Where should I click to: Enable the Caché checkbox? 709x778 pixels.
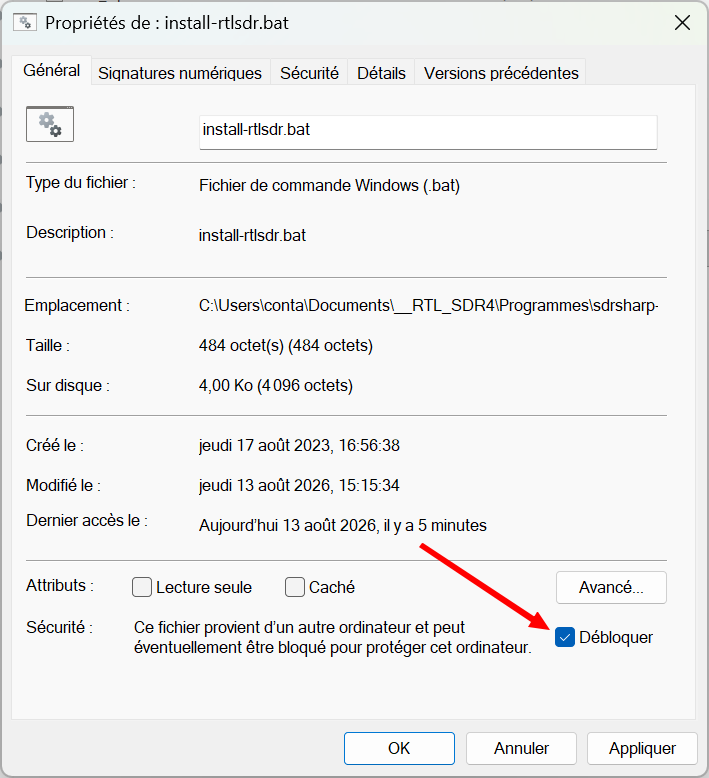click(295, 587)
